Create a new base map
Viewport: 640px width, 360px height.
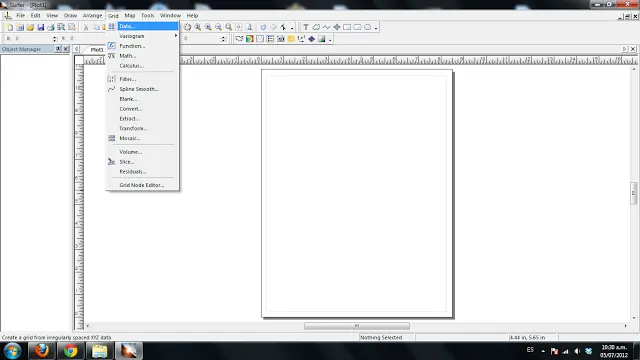point(239,39)
